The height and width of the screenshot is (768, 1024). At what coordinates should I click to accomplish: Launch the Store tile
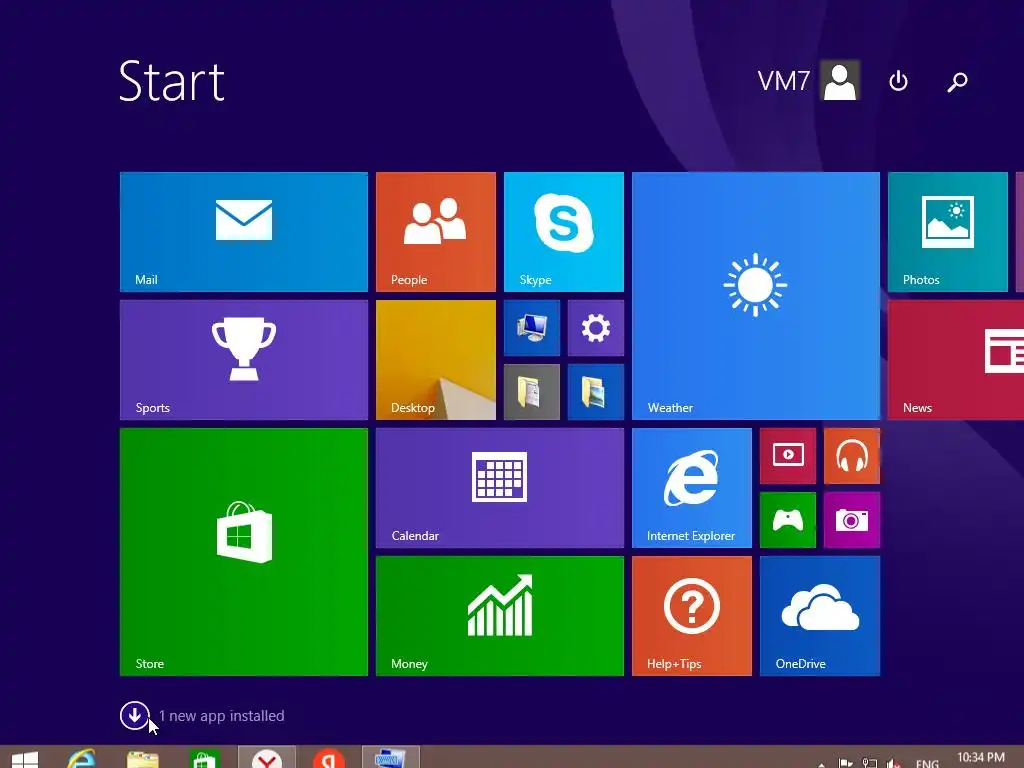coord(244,552)
